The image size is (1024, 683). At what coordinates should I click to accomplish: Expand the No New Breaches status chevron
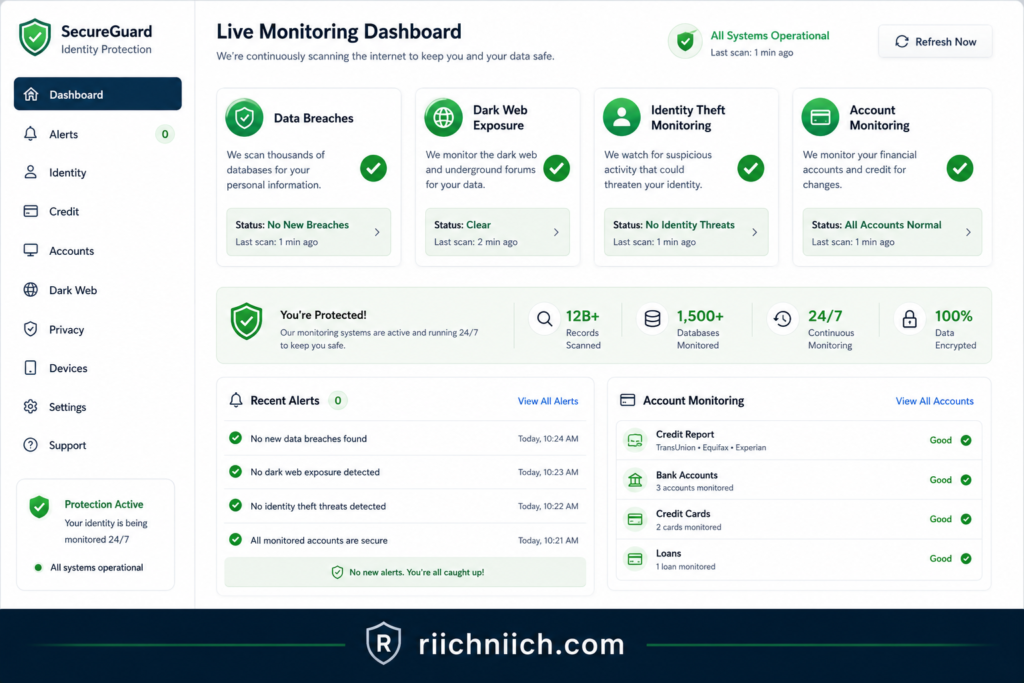(x=377, y=232)
